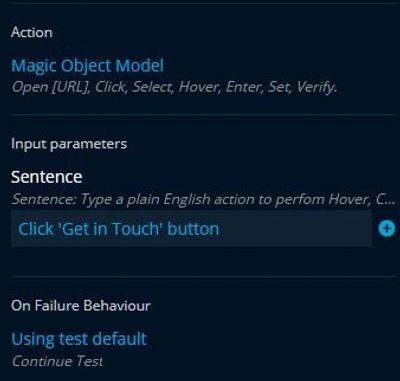Select the Input parameters heading
The width and height of the screenshot is (400, 381).
point(69,144)
